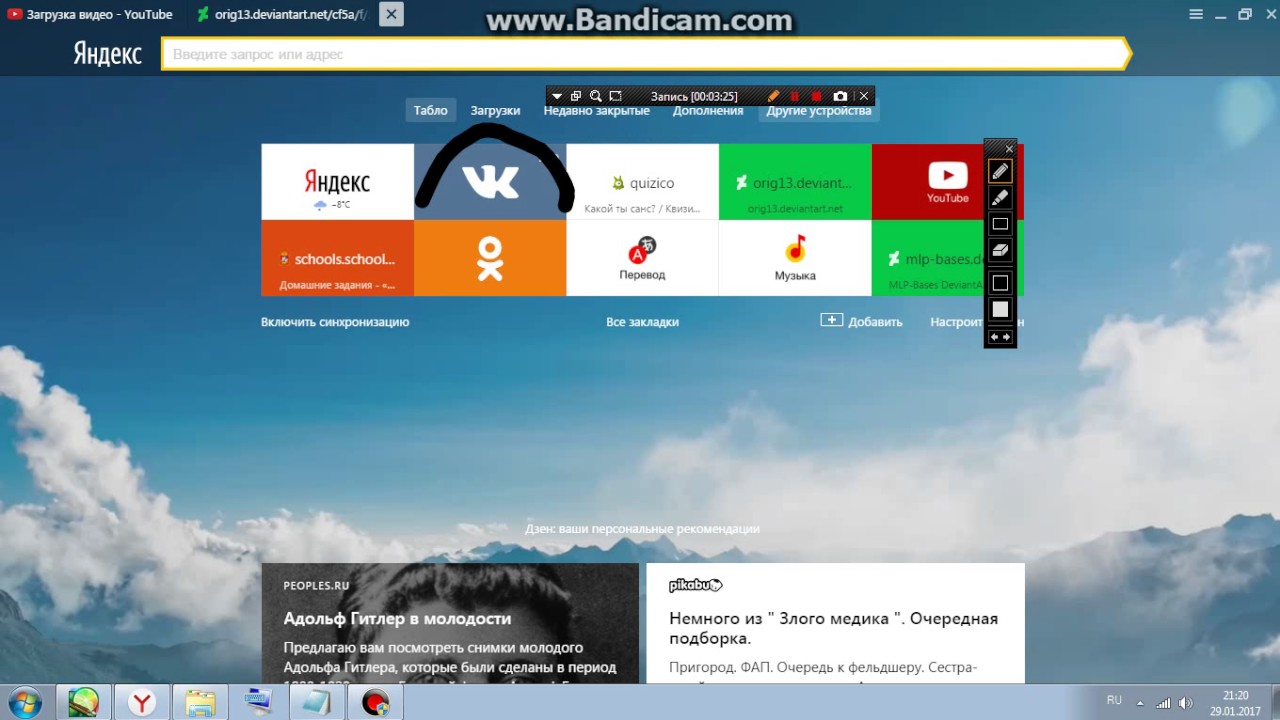Click the RU language indicator
This screenshot has height=720, width=1280.
point(1114,700)
